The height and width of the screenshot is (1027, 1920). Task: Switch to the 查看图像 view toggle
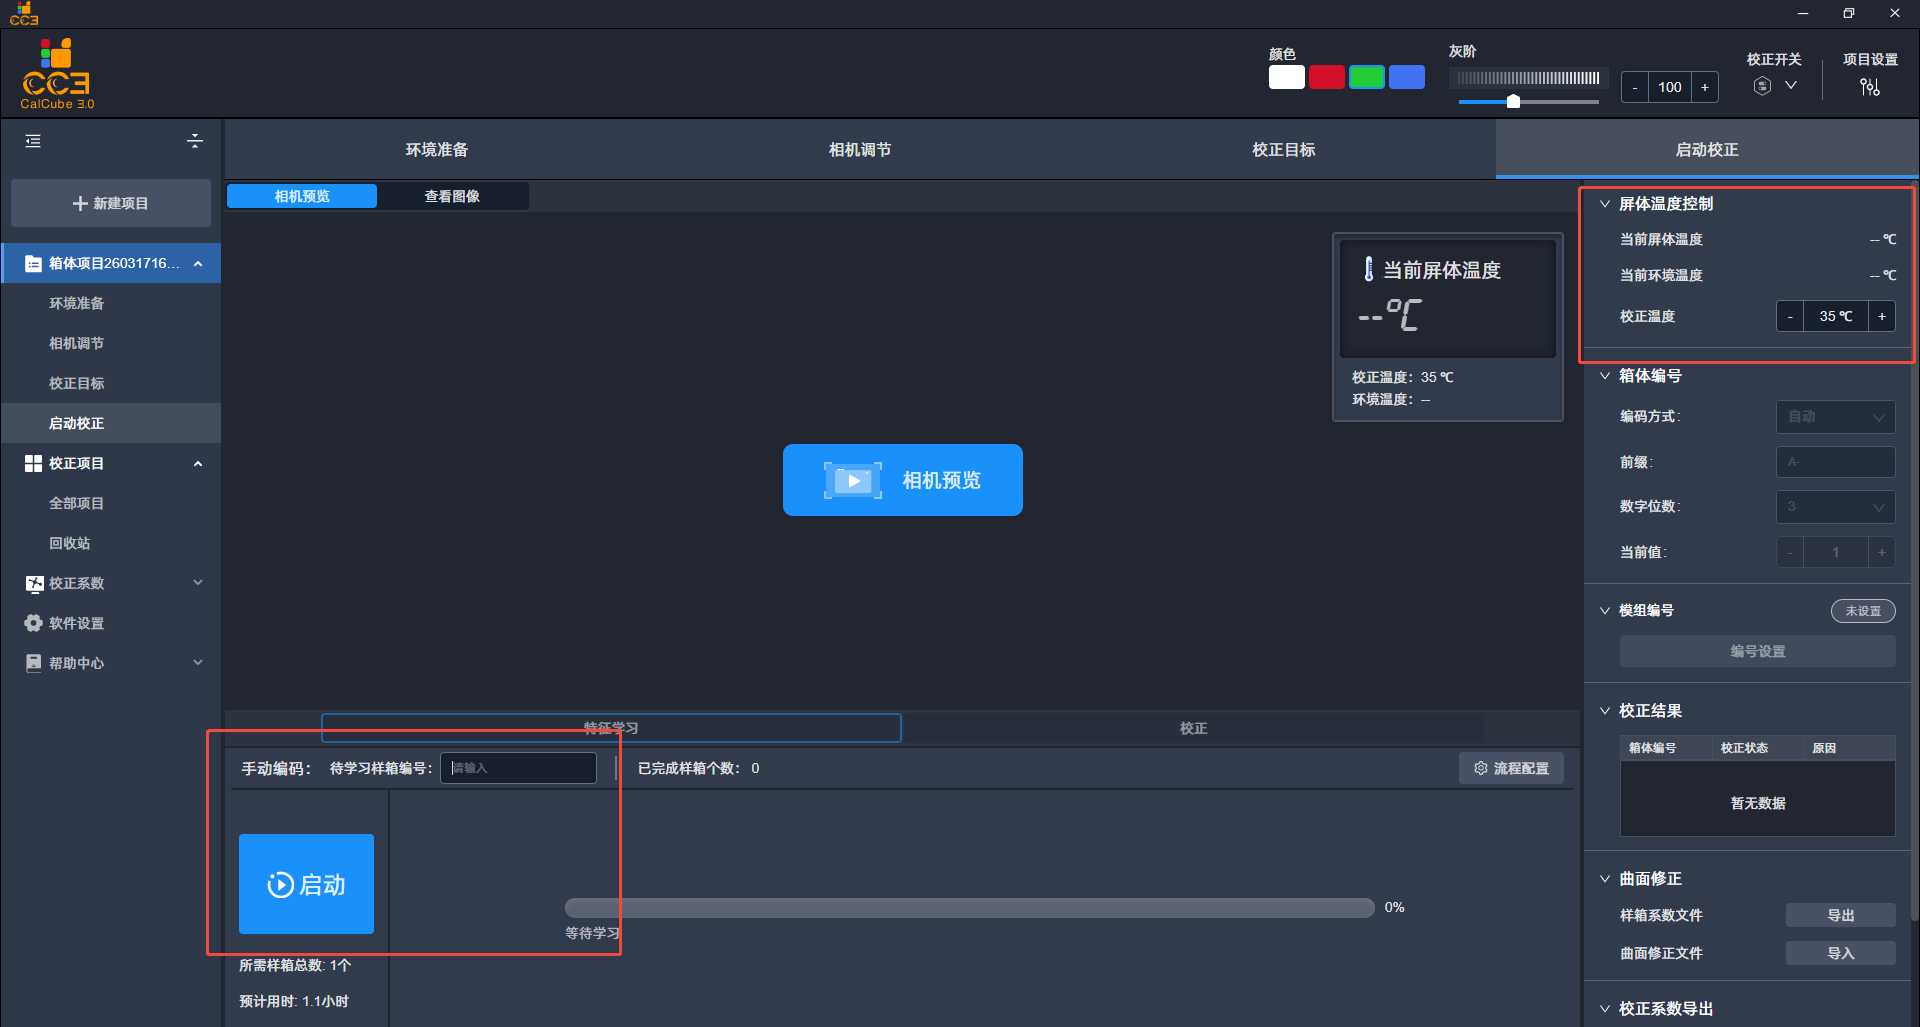(x=452, y=196)
